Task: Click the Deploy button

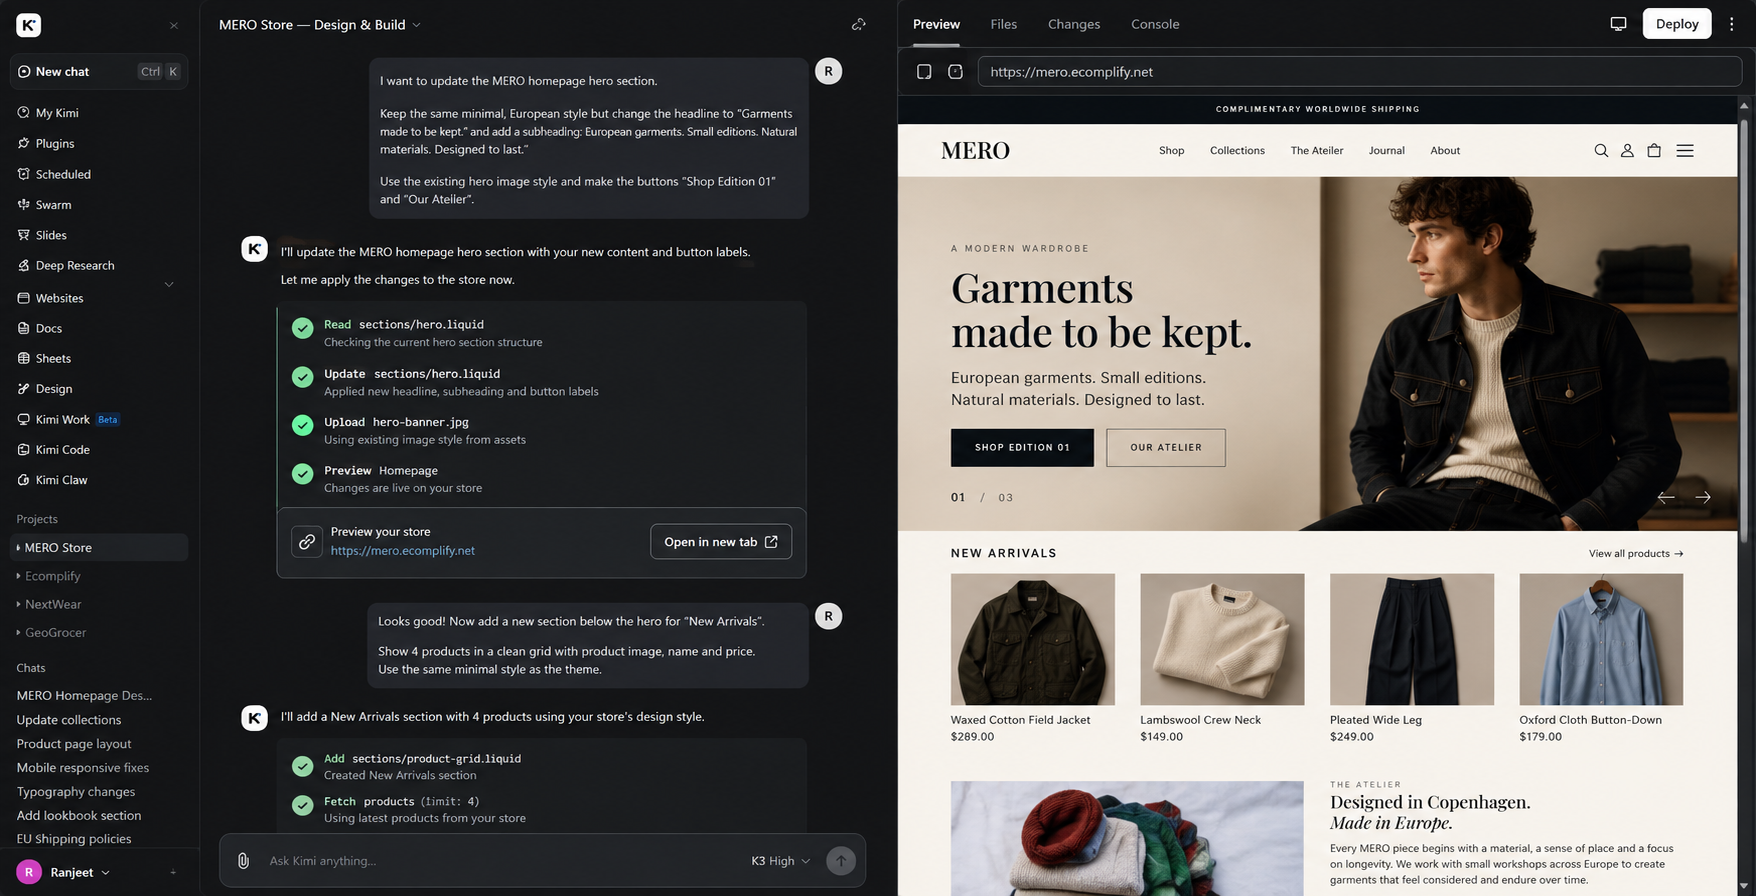Action: (1677, 24)
